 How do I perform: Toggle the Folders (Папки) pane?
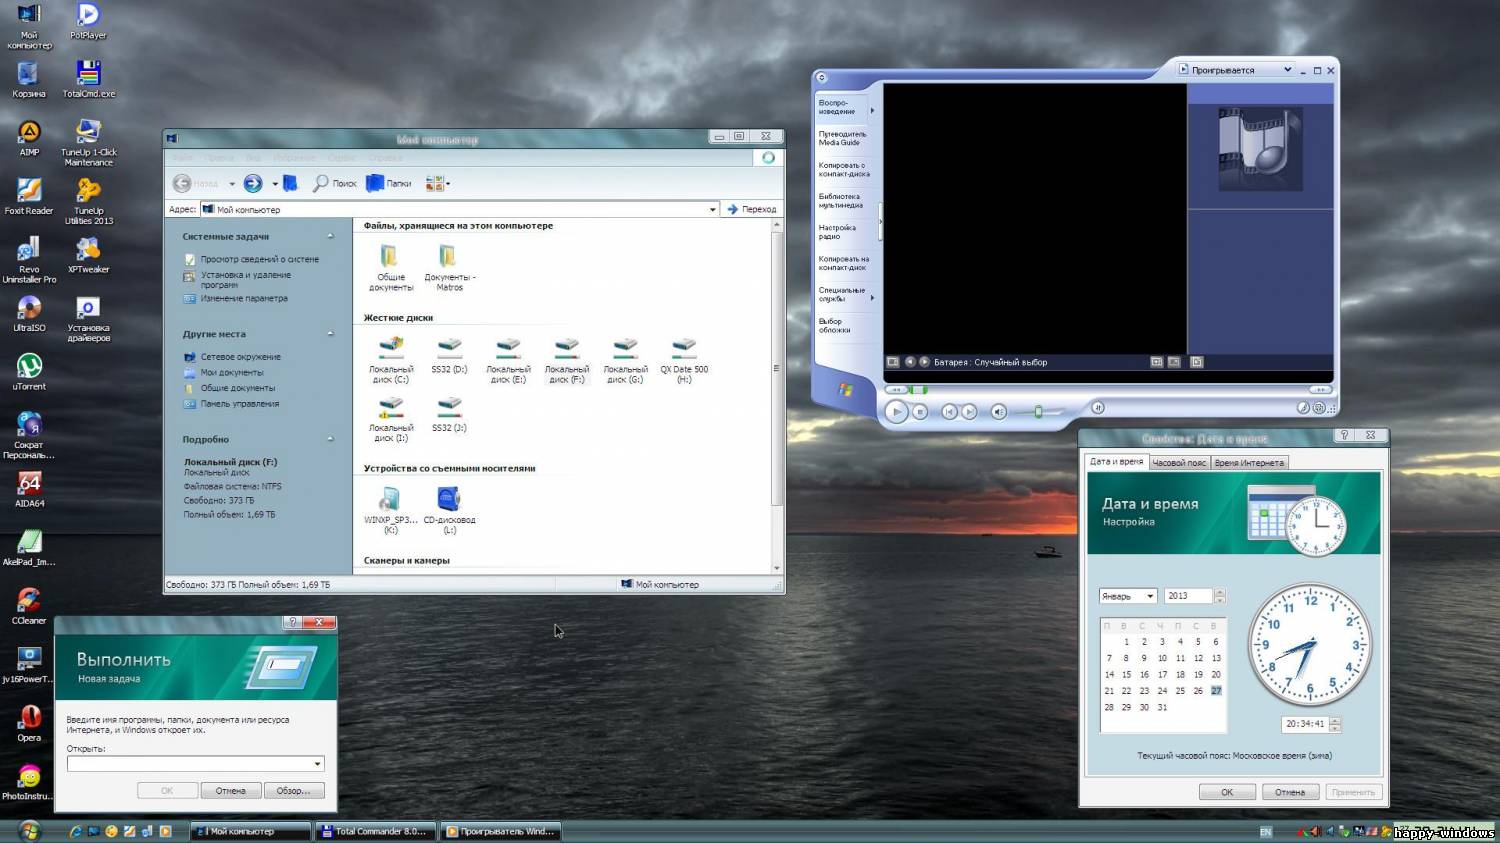(x=389, y=183)
